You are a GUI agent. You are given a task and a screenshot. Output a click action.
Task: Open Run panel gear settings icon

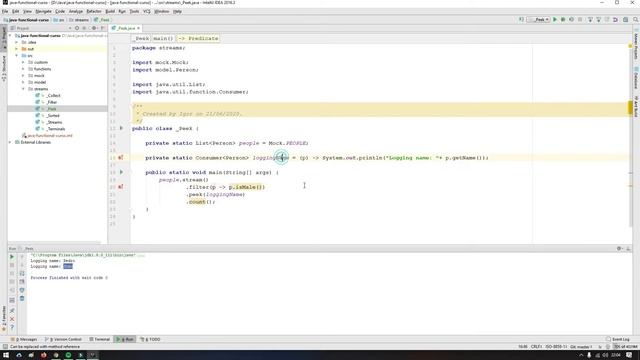pos(619,248)
